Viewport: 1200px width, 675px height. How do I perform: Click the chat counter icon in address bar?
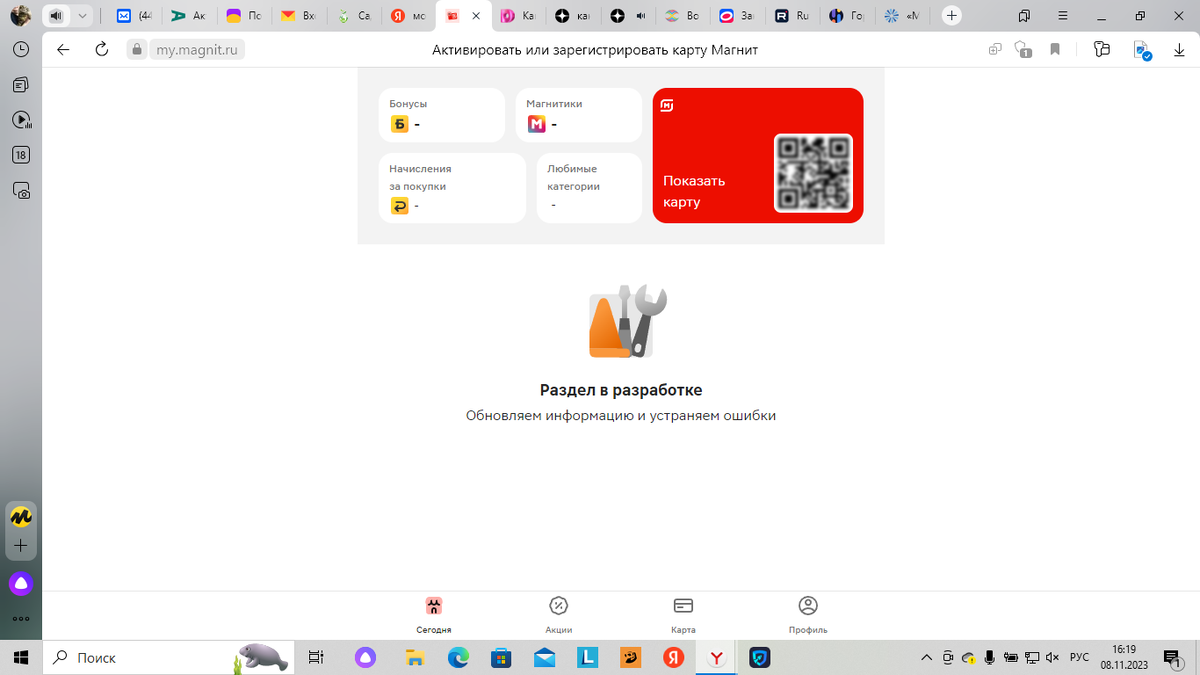click(x=1022, y=49)
